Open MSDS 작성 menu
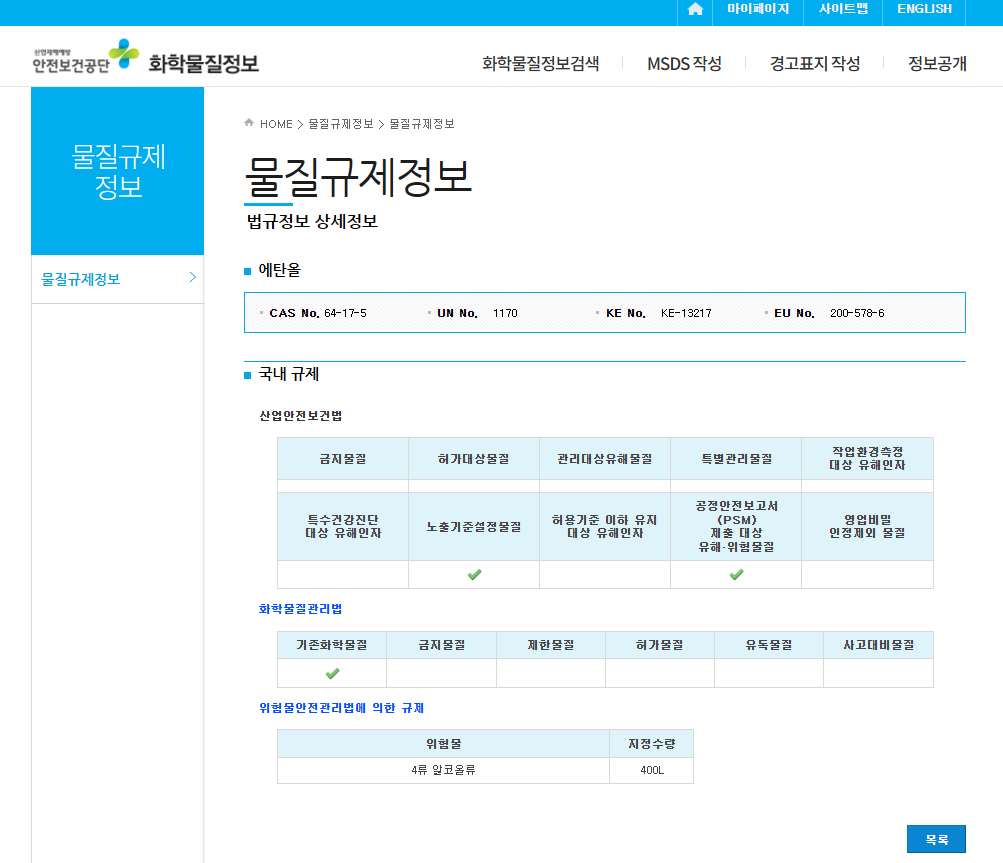This screenshot has height=863, width=1003. point(684,63)
